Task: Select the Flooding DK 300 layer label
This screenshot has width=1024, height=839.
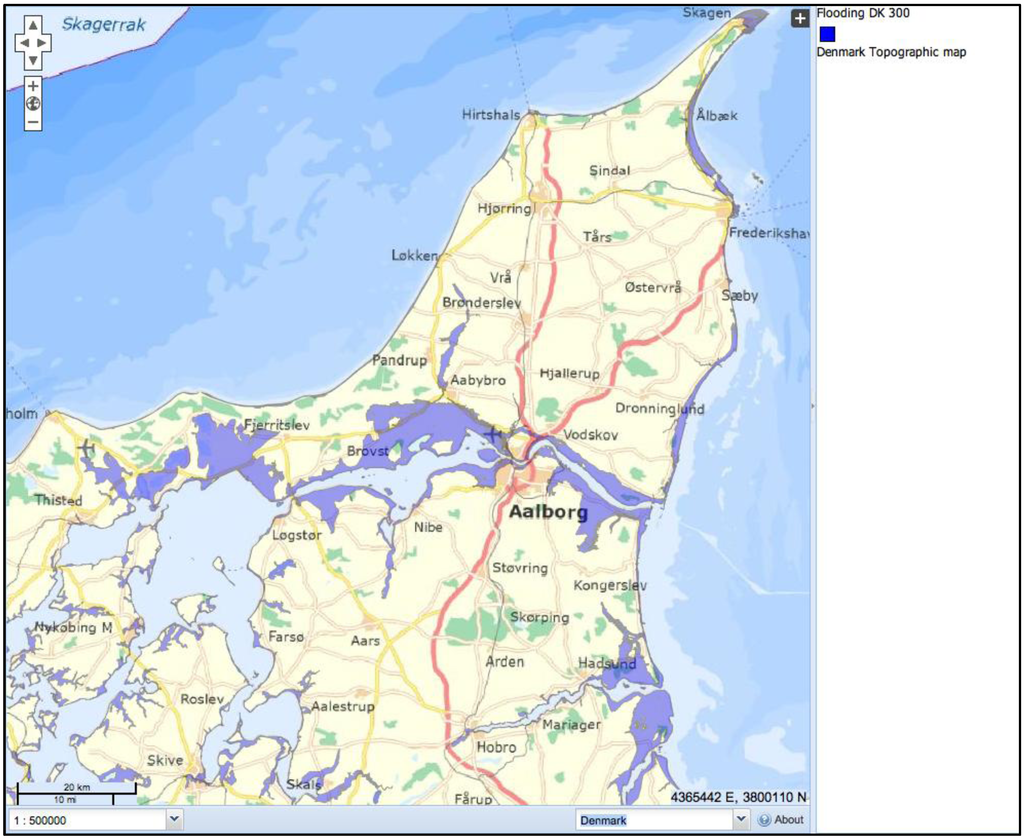Action: [863, 14]
